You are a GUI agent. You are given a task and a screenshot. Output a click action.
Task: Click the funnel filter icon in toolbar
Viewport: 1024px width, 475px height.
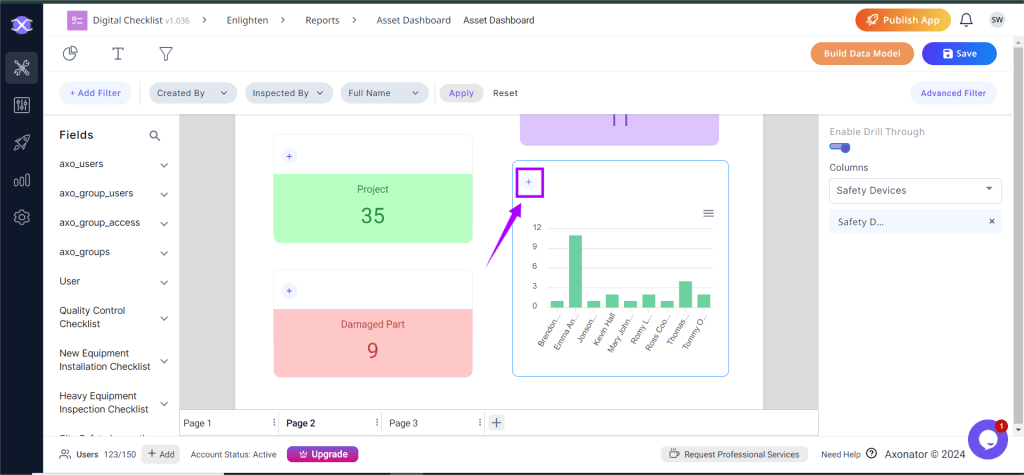(x=166, y=54)
